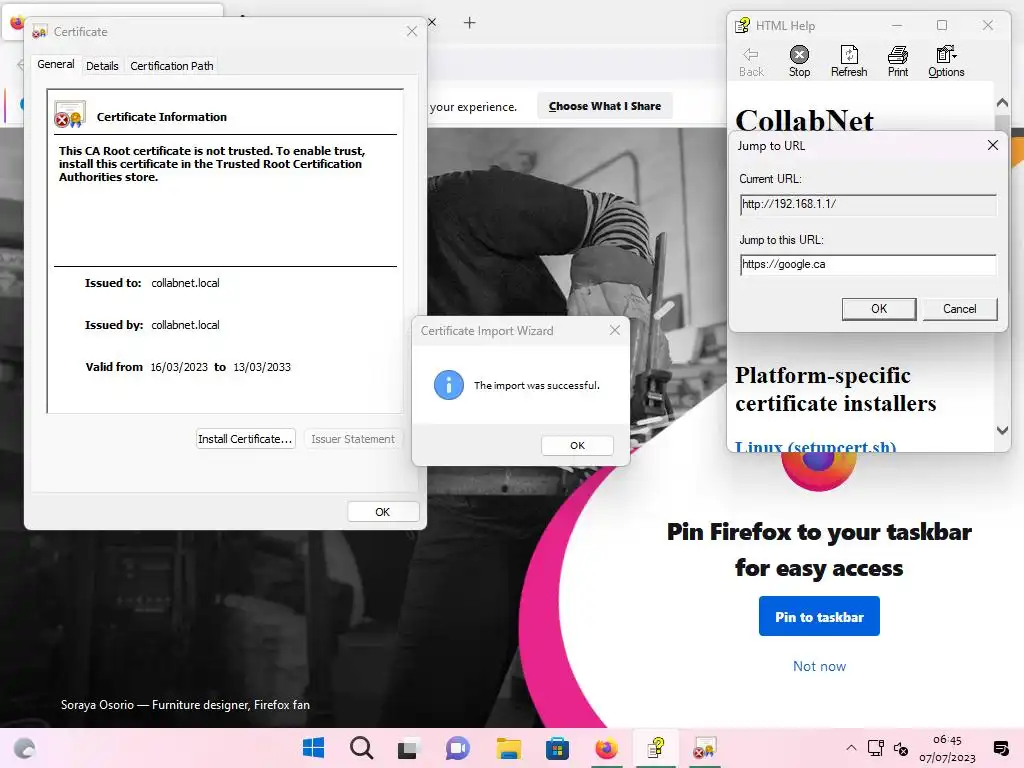Open Microsoft Store from taskbar

coord(557,748)
